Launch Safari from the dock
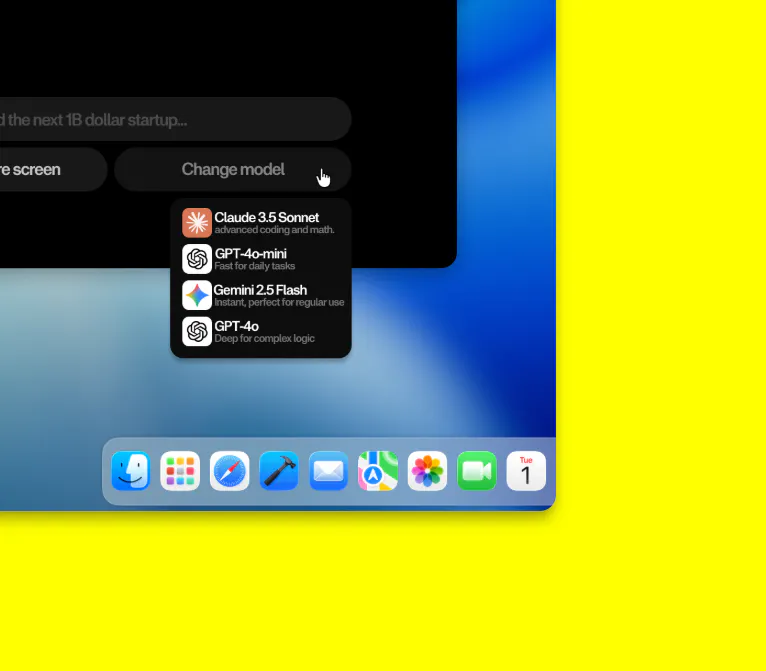 click(230, 471)
